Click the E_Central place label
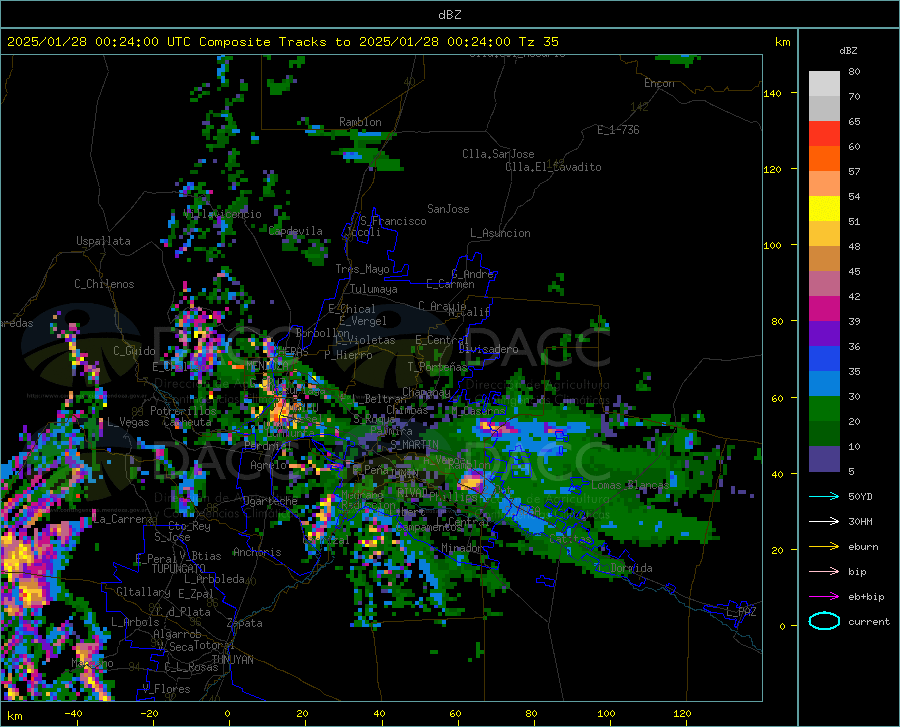The width and height of the screenshot is (900, 727). 442,340
